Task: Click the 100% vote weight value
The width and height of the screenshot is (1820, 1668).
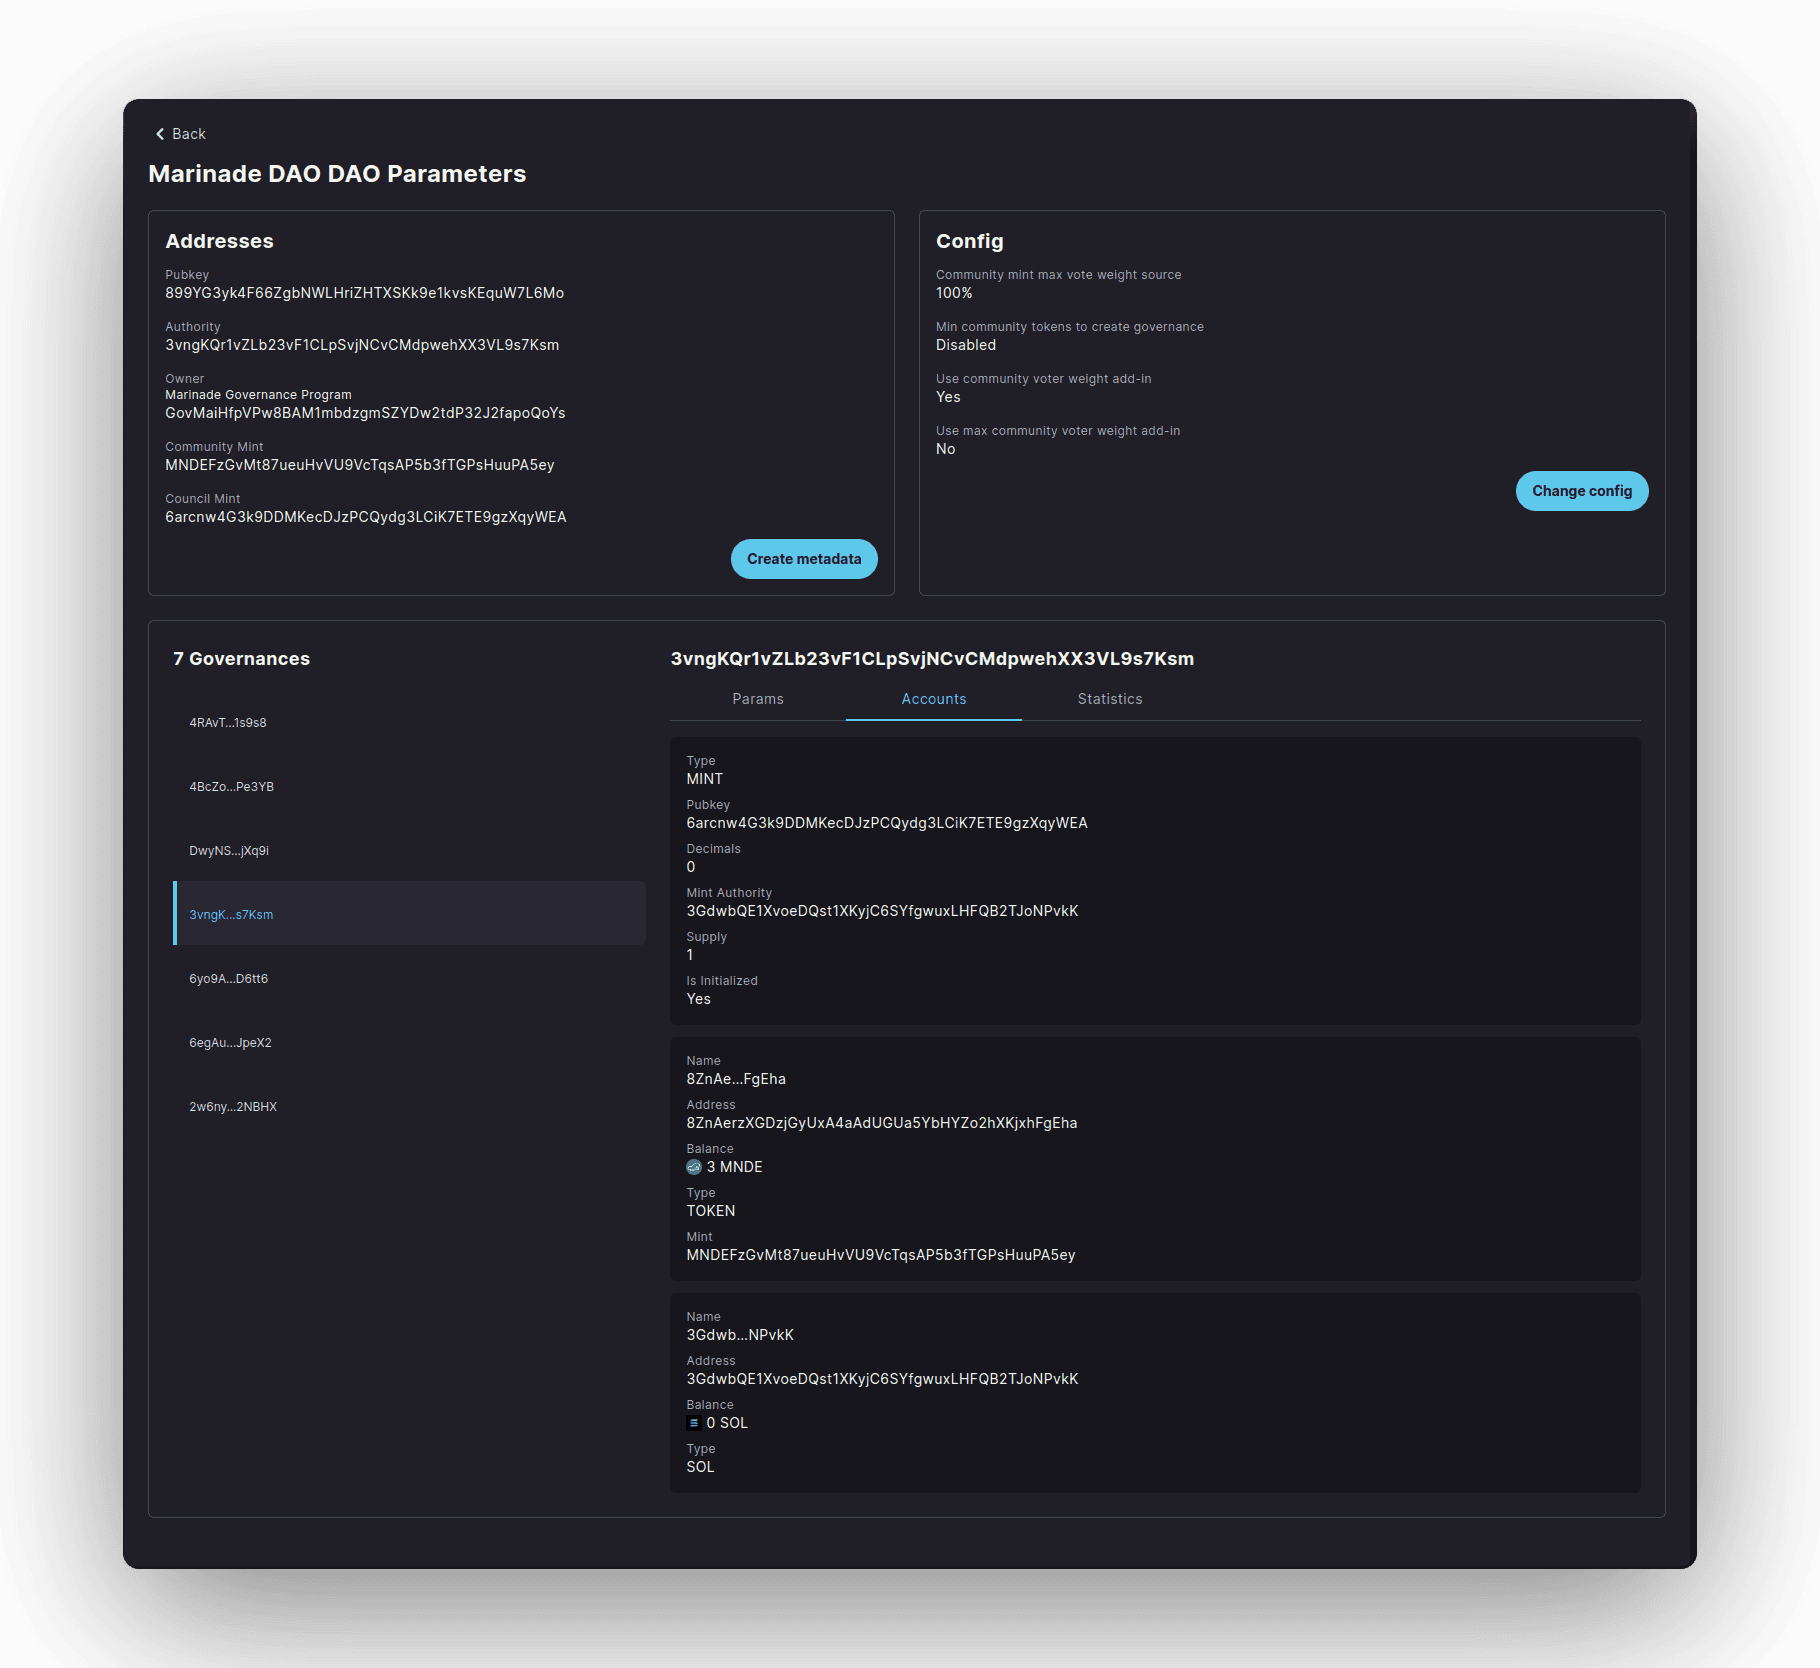Action: tap(954, 293)
